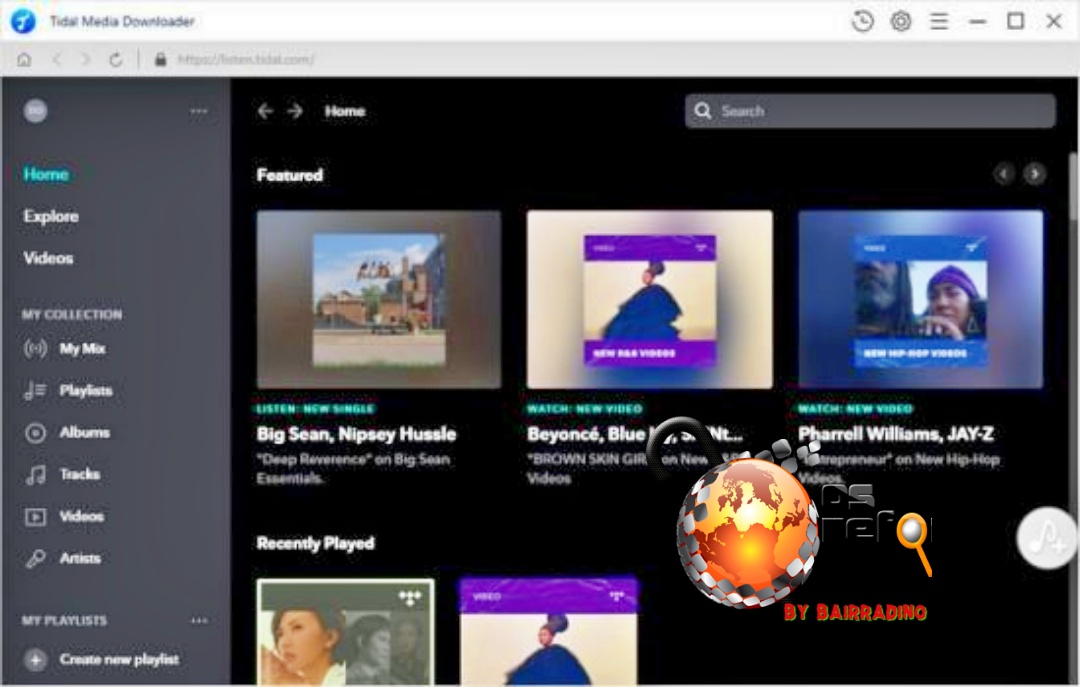The width and height of the screenshot is (1080, 687).
Task: Open My Mix in My Collection
Action: 82,349
